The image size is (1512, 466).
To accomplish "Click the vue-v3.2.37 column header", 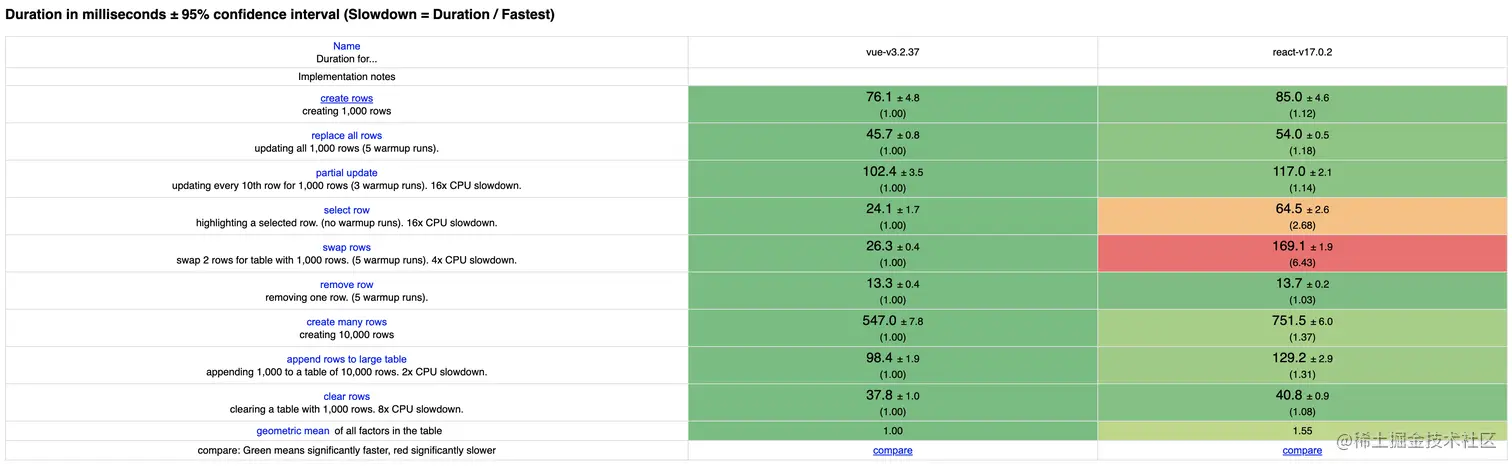I will (x=893, y=52).
